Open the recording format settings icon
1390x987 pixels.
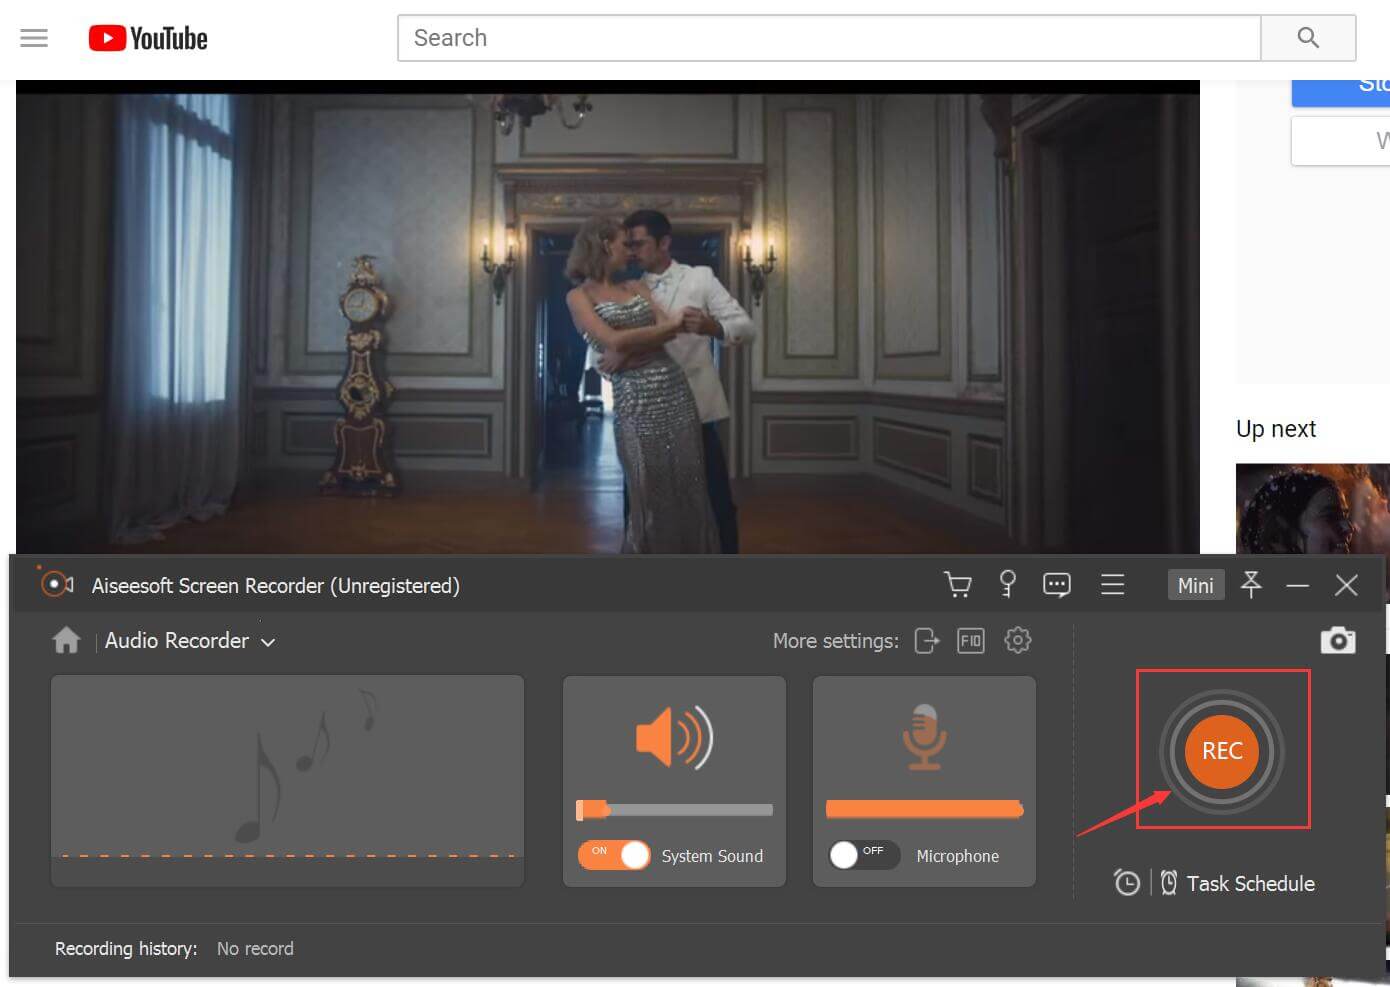tap(971, 641)
